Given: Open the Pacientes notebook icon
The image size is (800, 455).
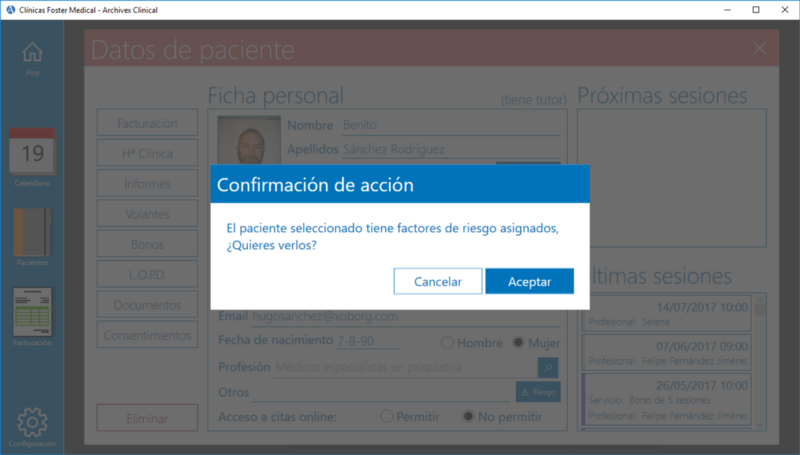Looking at the screenshot, I should point(32,233).
